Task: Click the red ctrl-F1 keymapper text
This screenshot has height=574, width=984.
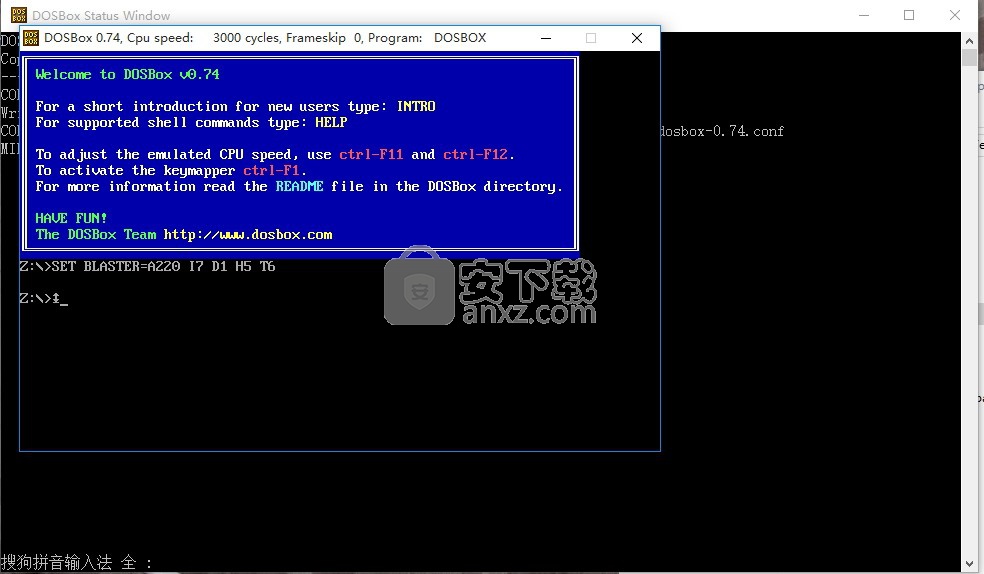Action: pyautogui.click(x=271, y=170)
